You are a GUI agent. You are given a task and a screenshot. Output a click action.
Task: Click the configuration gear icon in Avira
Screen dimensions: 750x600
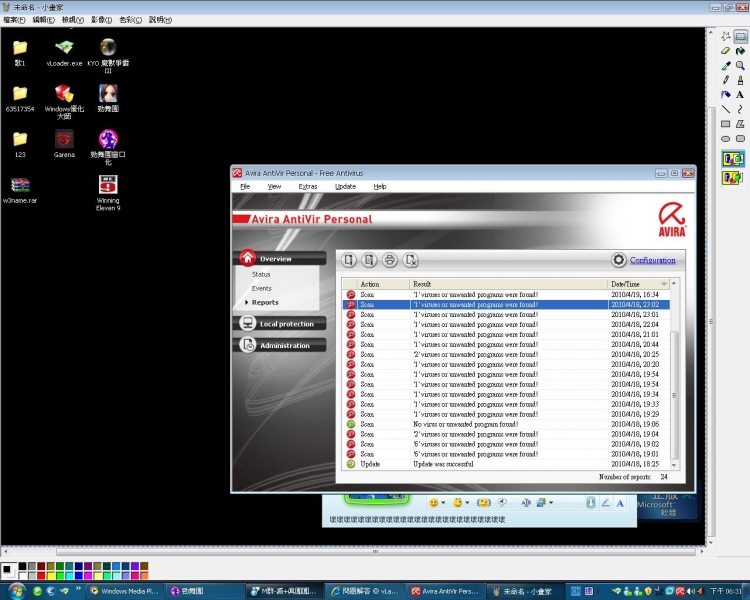(x=618, y=260)
